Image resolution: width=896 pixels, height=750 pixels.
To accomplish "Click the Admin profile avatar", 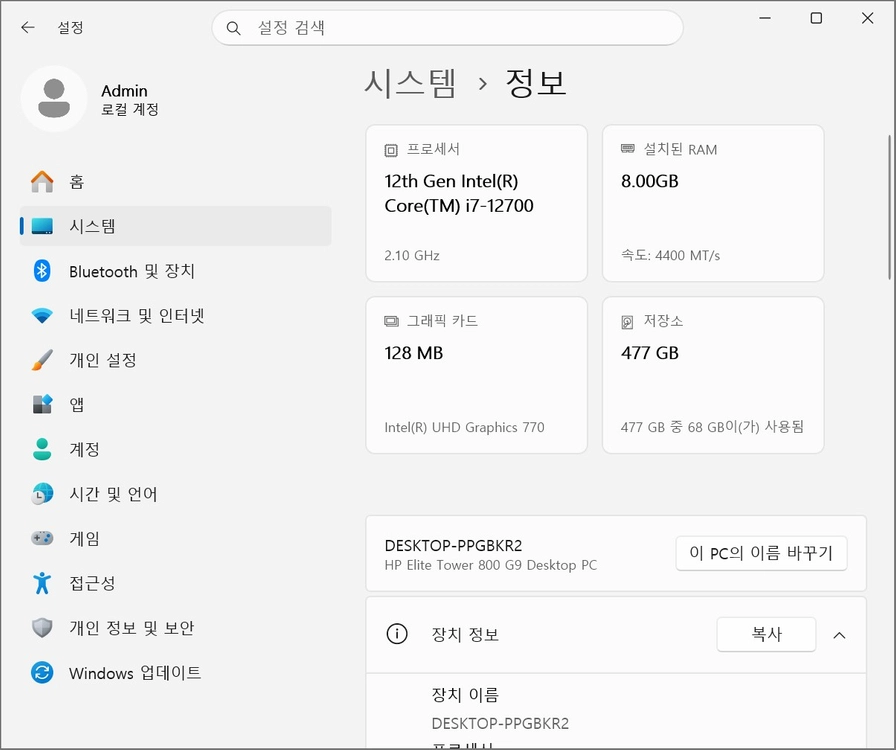I will 54,98.
